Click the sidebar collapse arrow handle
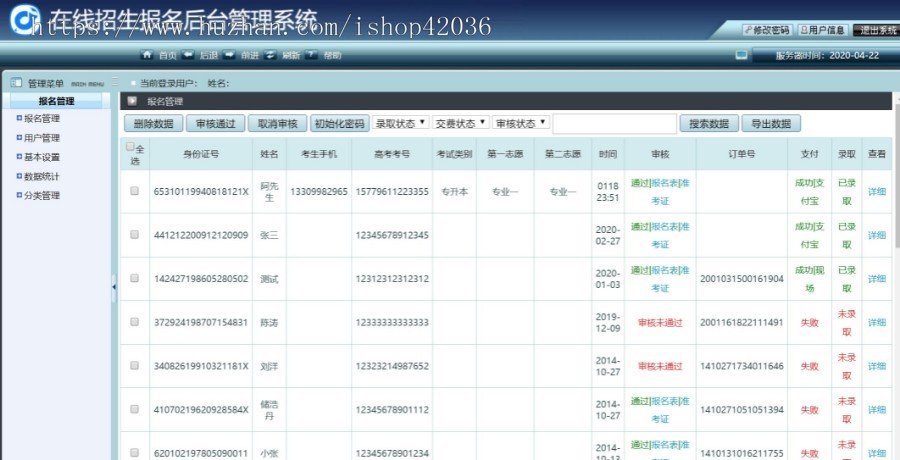 coord(113,287)
